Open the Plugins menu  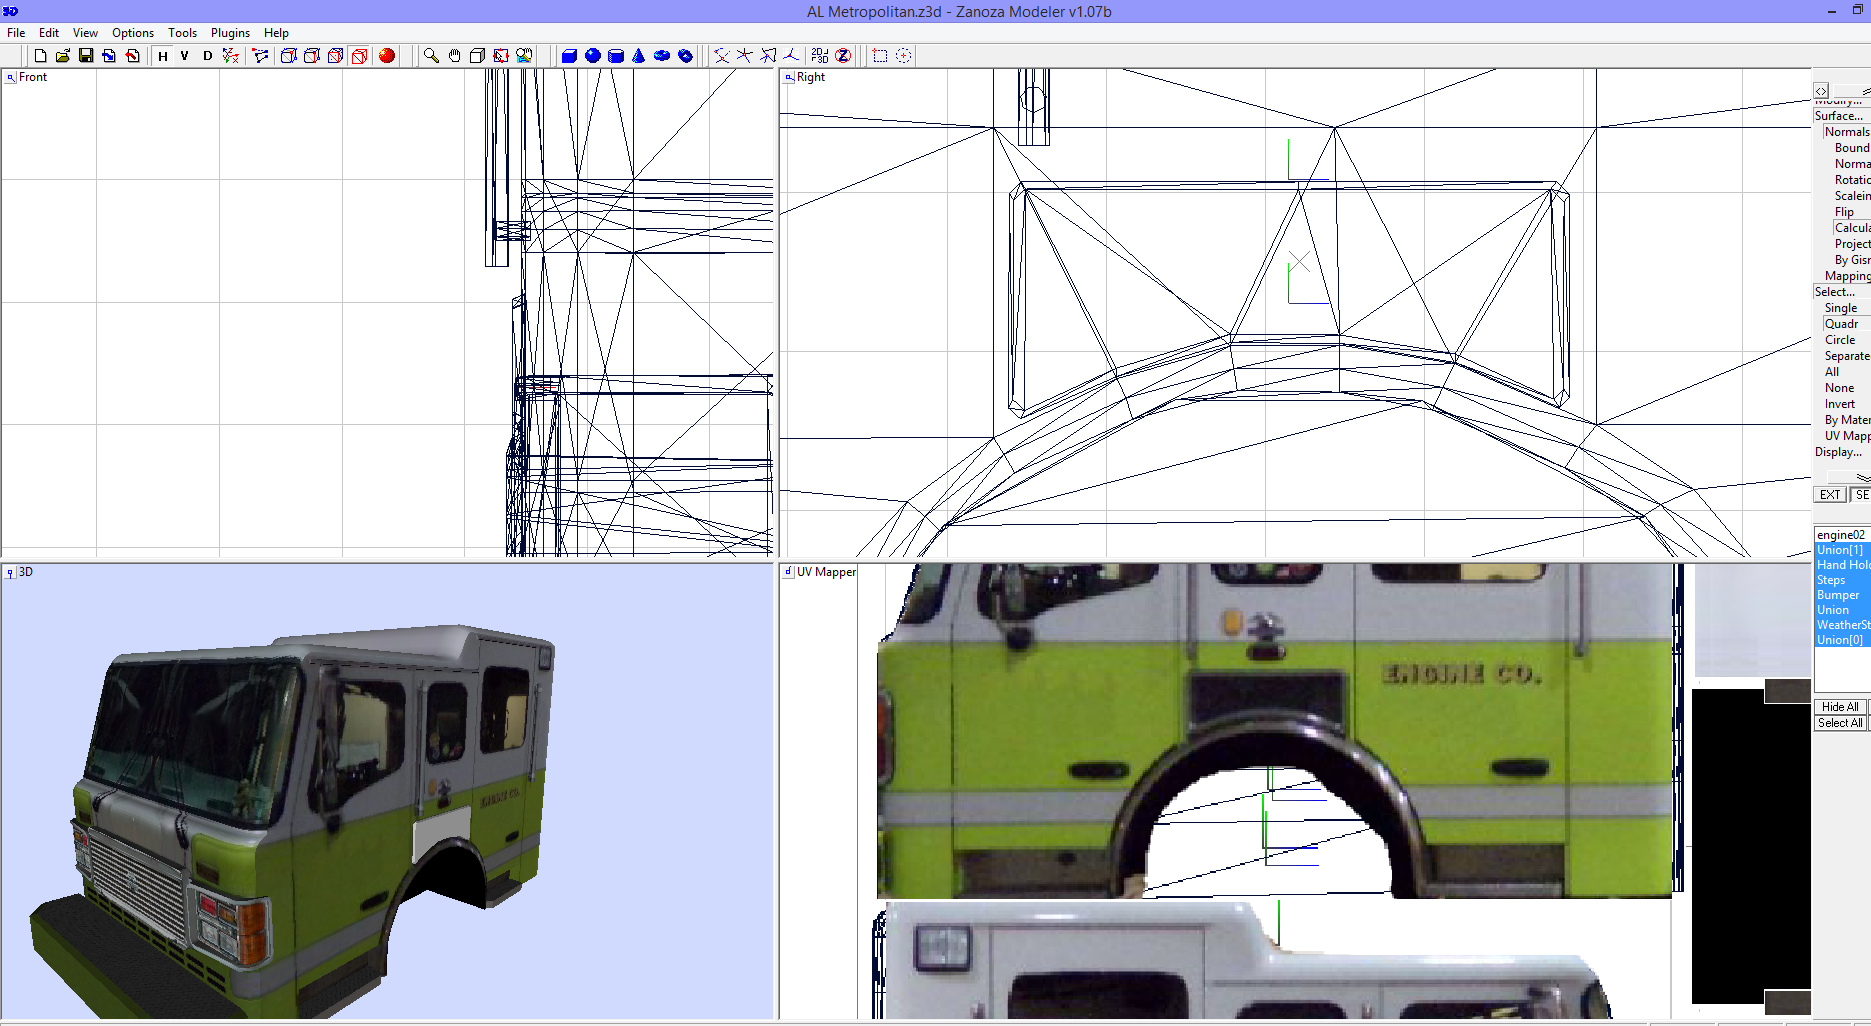(x=230, y=33)
